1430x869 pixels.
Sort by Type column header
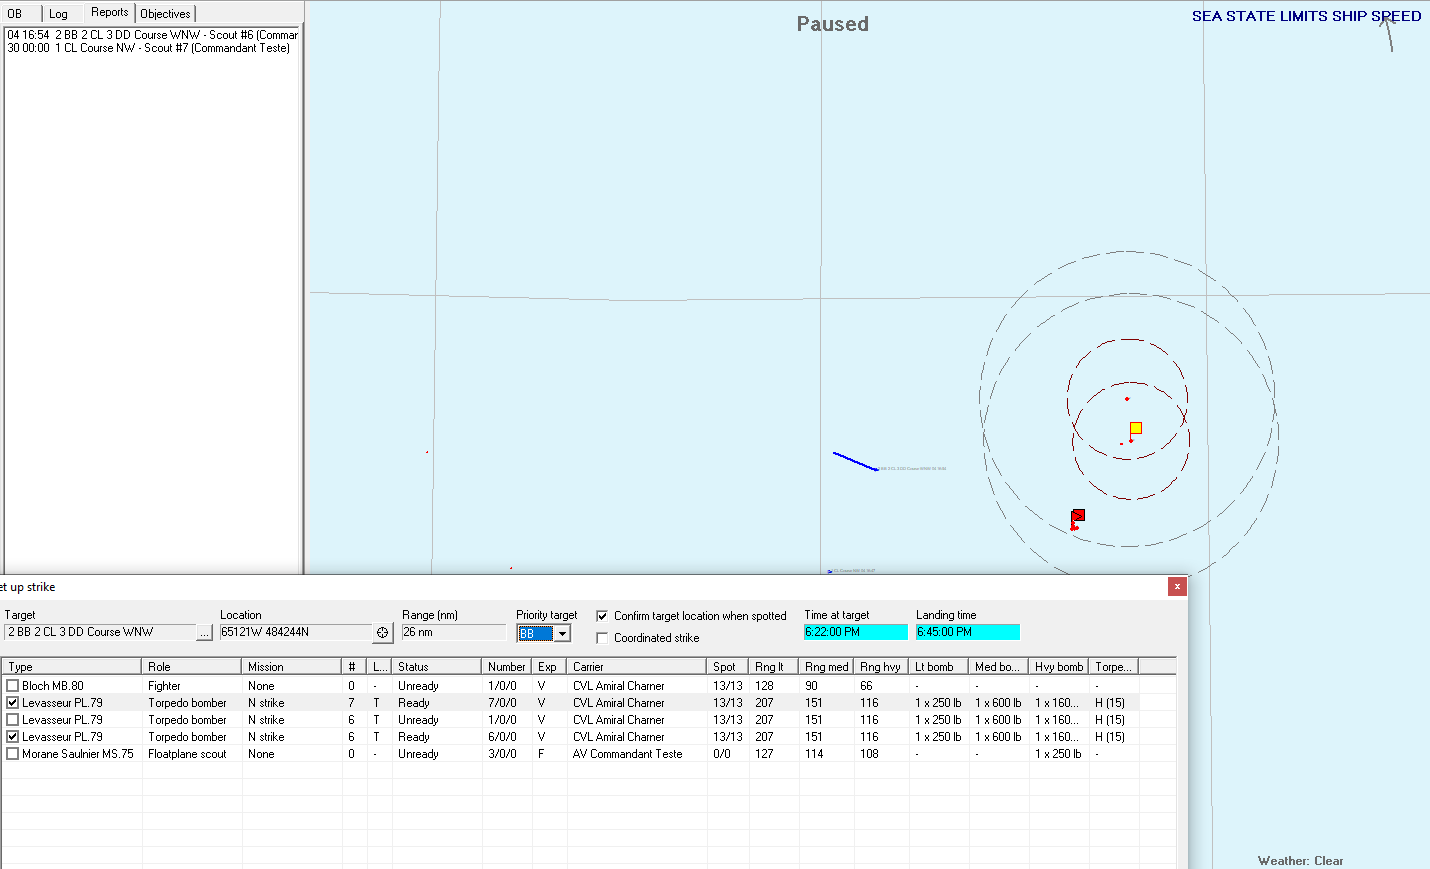72,667
